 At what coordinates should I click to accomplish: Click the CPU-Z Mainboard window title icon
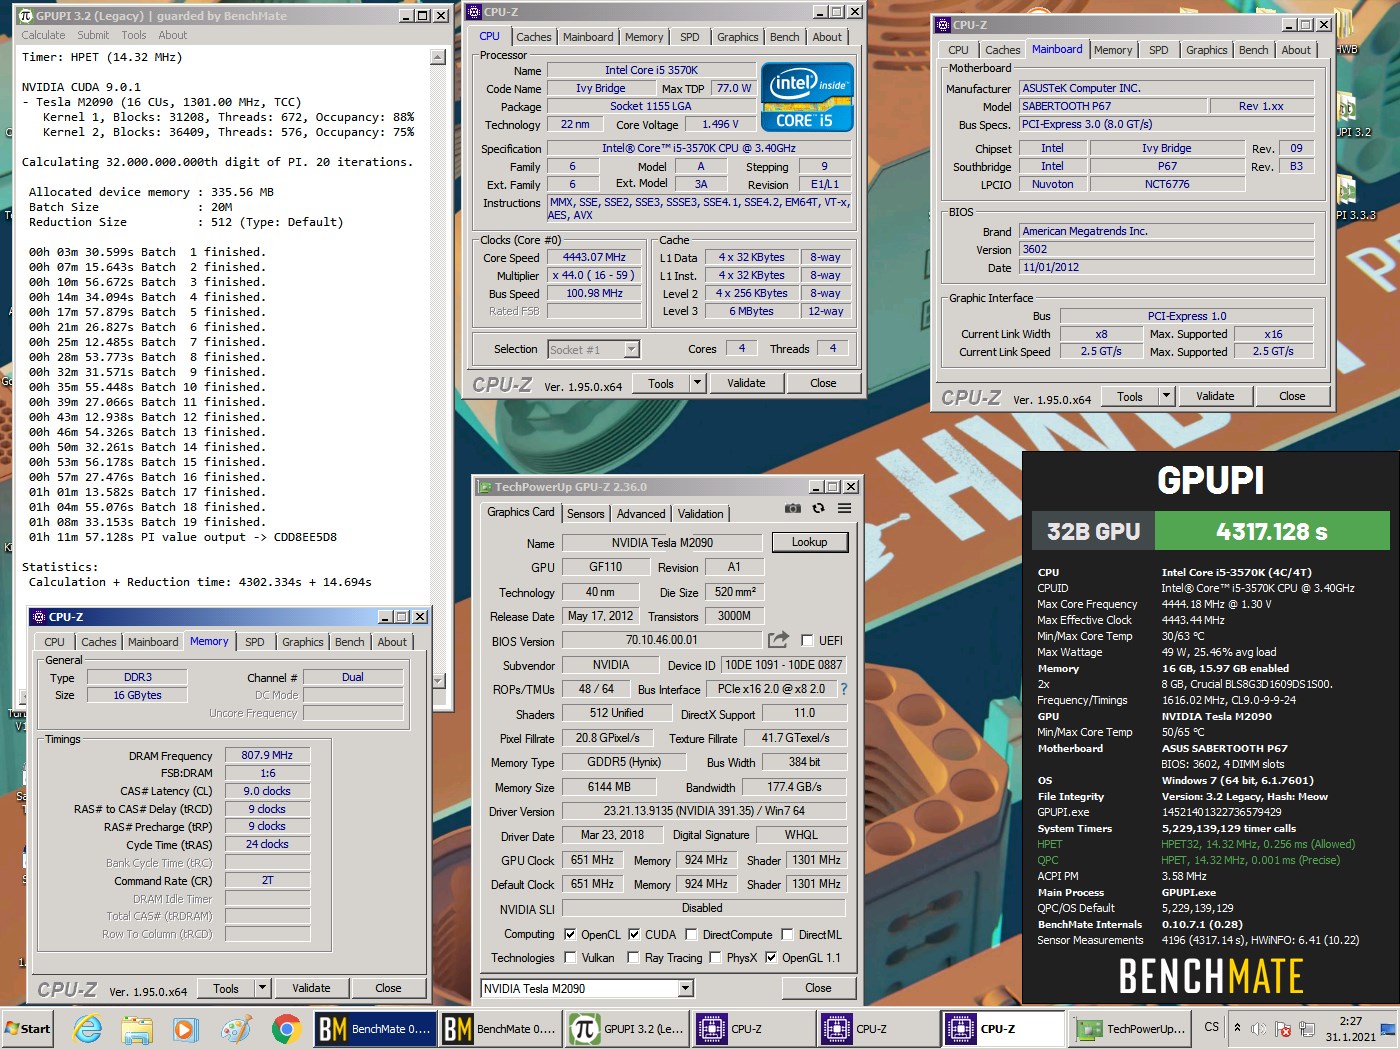pos(942,25)
